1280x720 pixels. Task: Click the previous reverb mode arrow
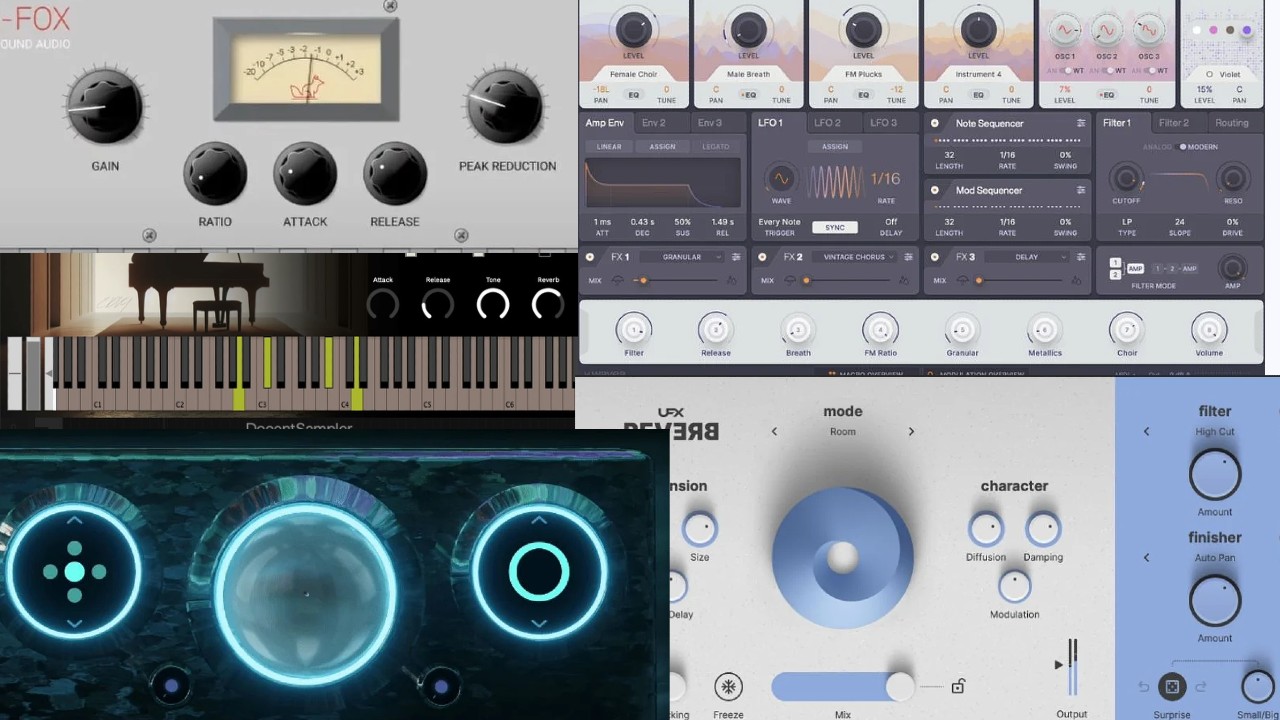pos(774,432)
